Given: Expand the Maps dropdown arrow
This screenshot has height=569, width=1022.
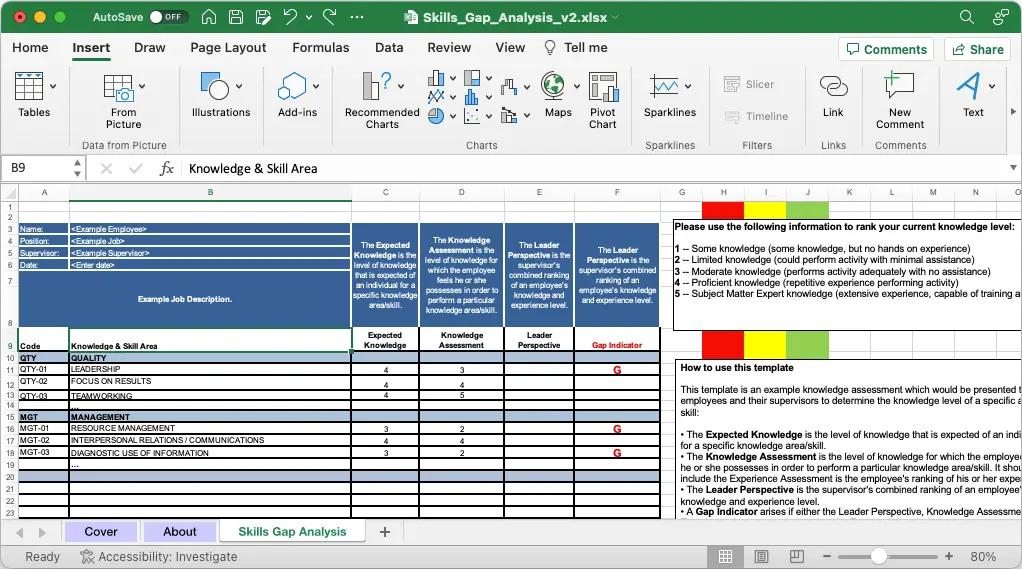Looking at the screenshot, I should point(577,86).
